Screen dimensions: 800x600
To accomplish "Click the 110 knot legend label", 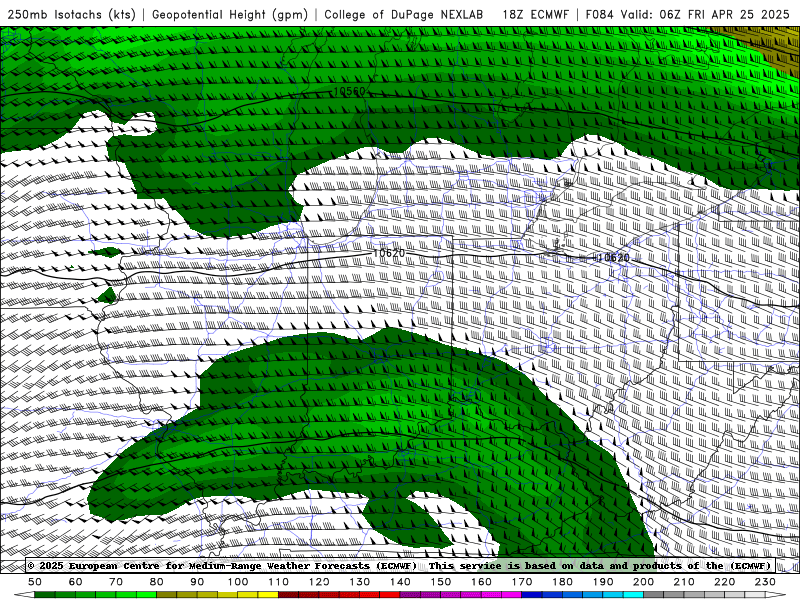I will (x=278, y=582).
